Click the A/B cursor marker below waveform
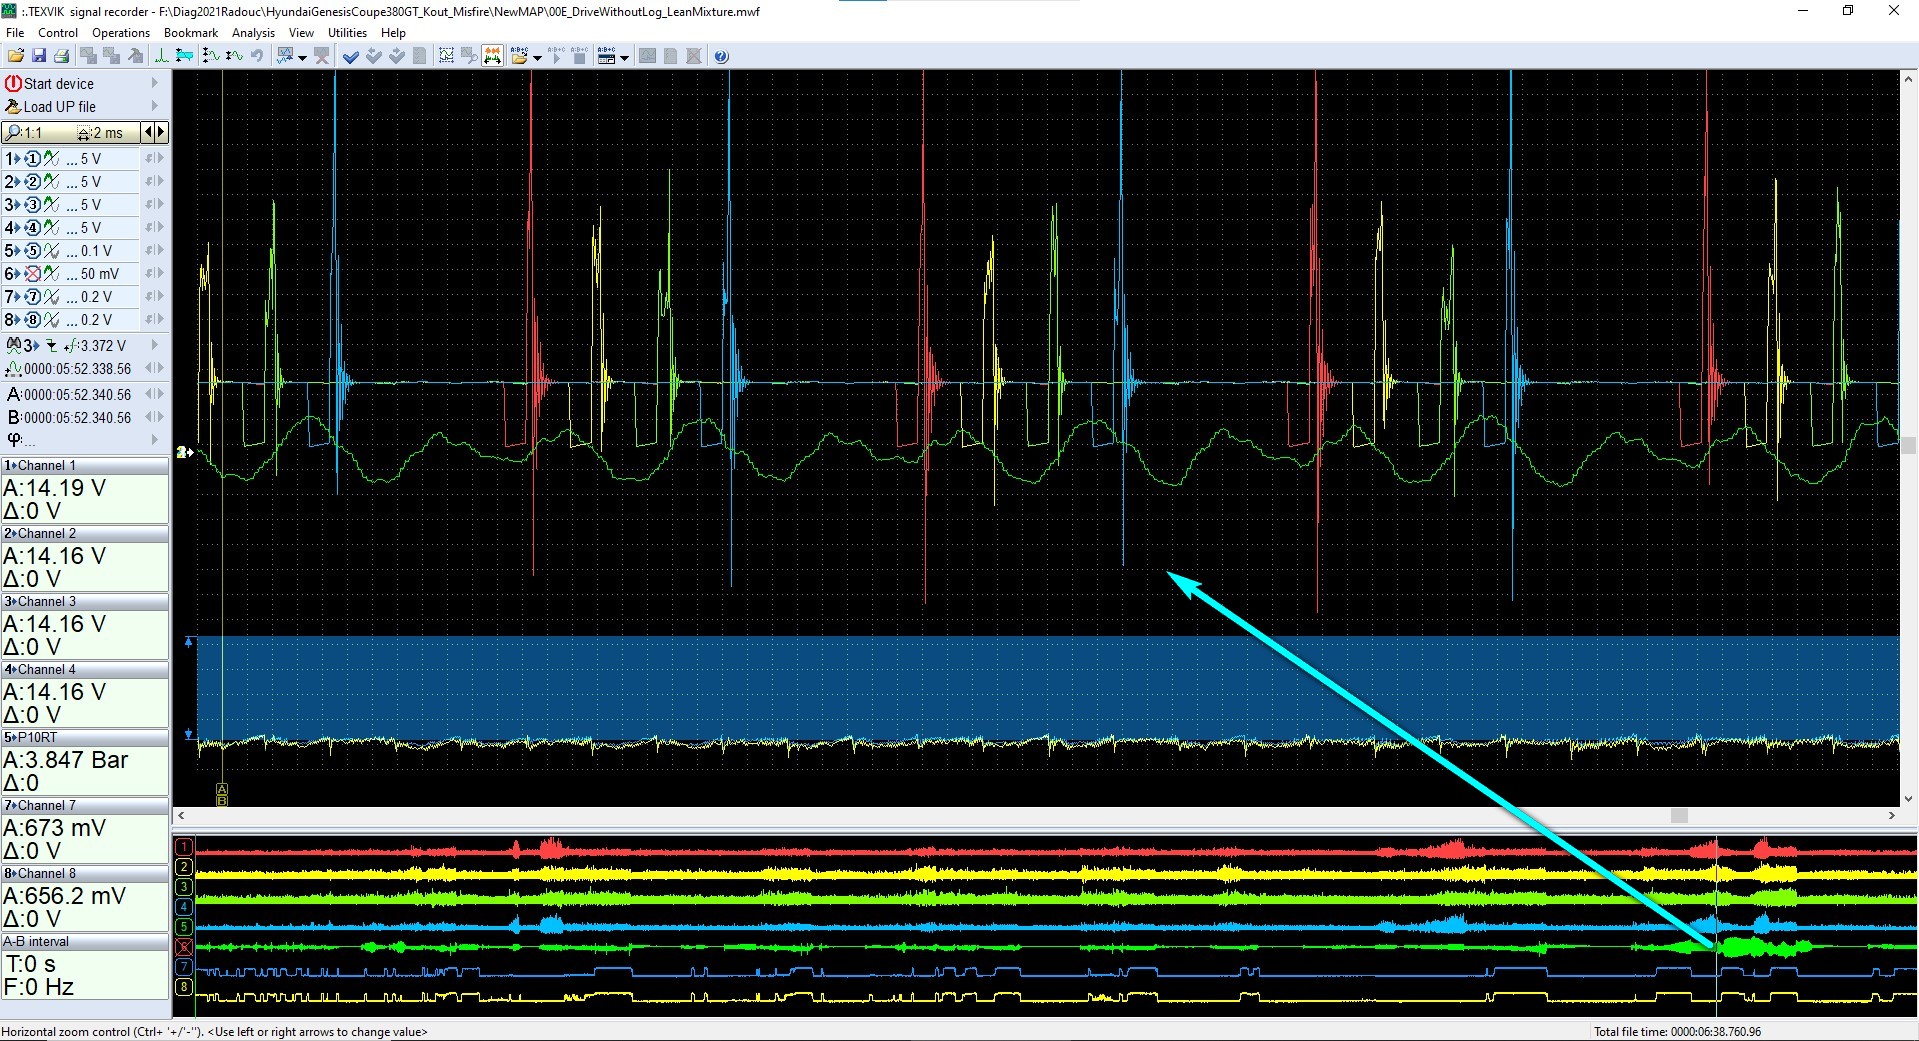This screenshot has width=1919, height=1041. click(x=222, y=795)
